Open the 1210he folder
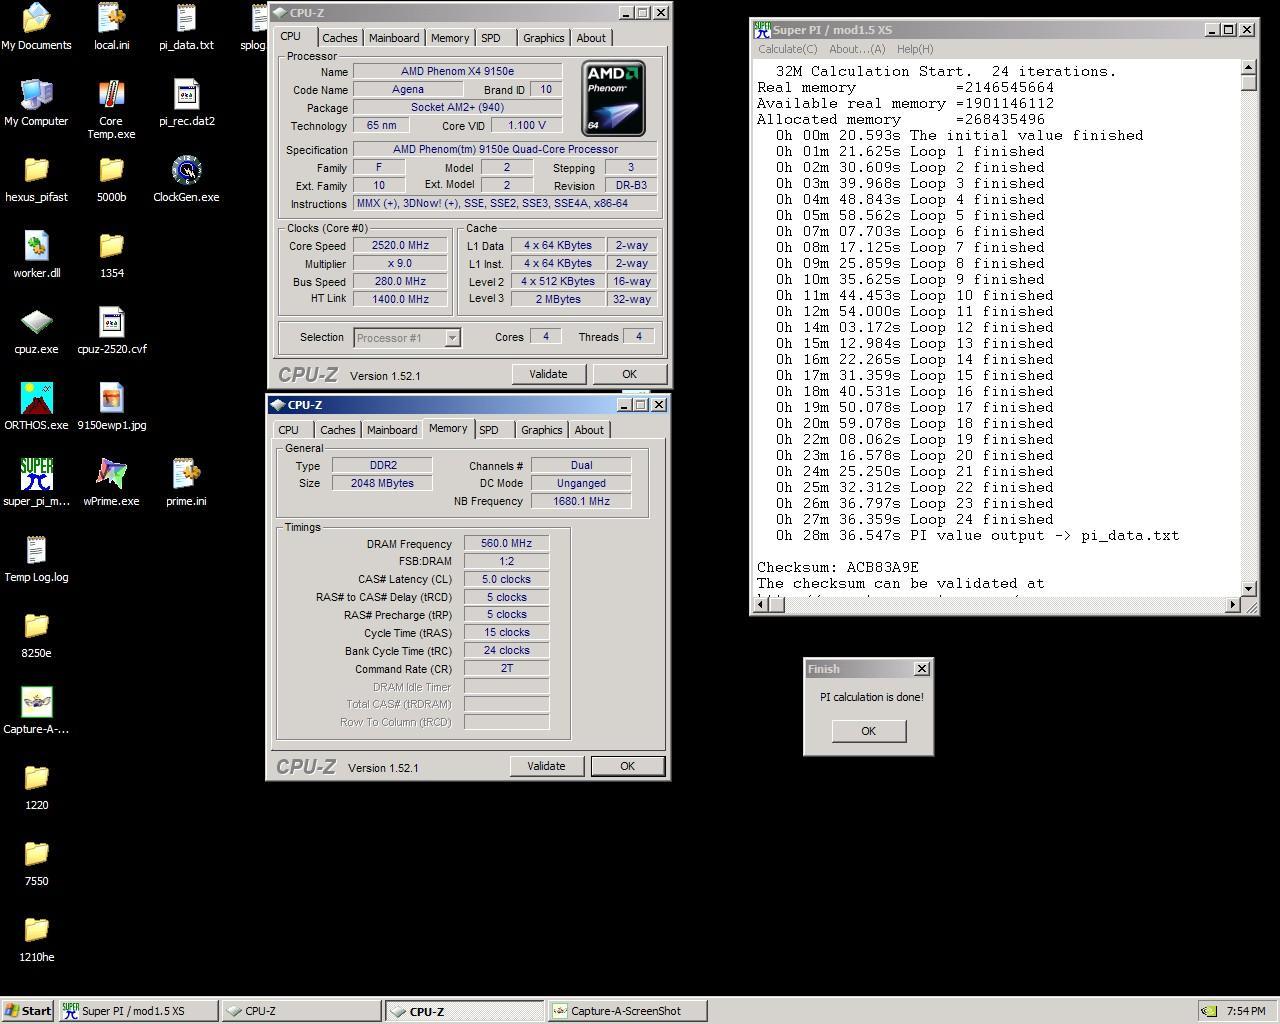The image size is (1280, 1024). point(36,939)
